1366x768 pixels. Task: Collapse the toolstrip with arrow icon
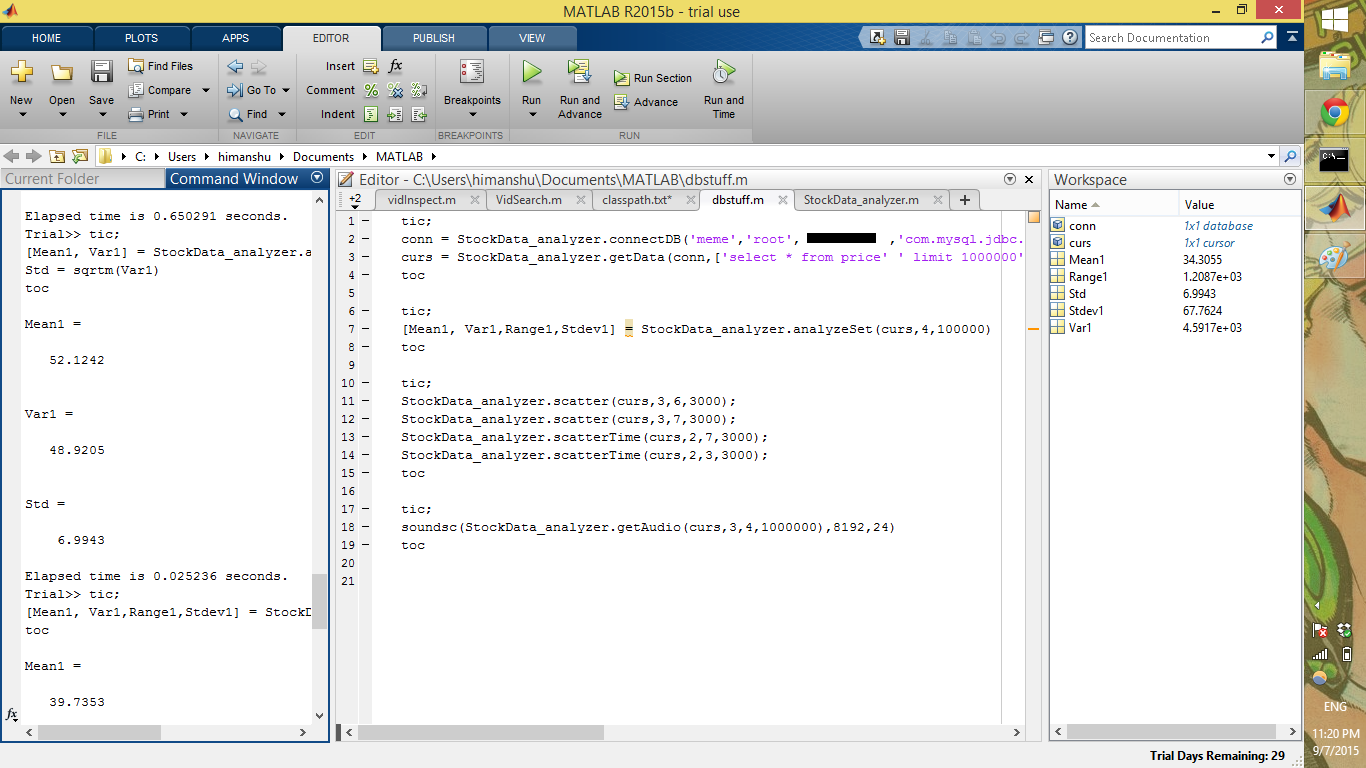1291,38
